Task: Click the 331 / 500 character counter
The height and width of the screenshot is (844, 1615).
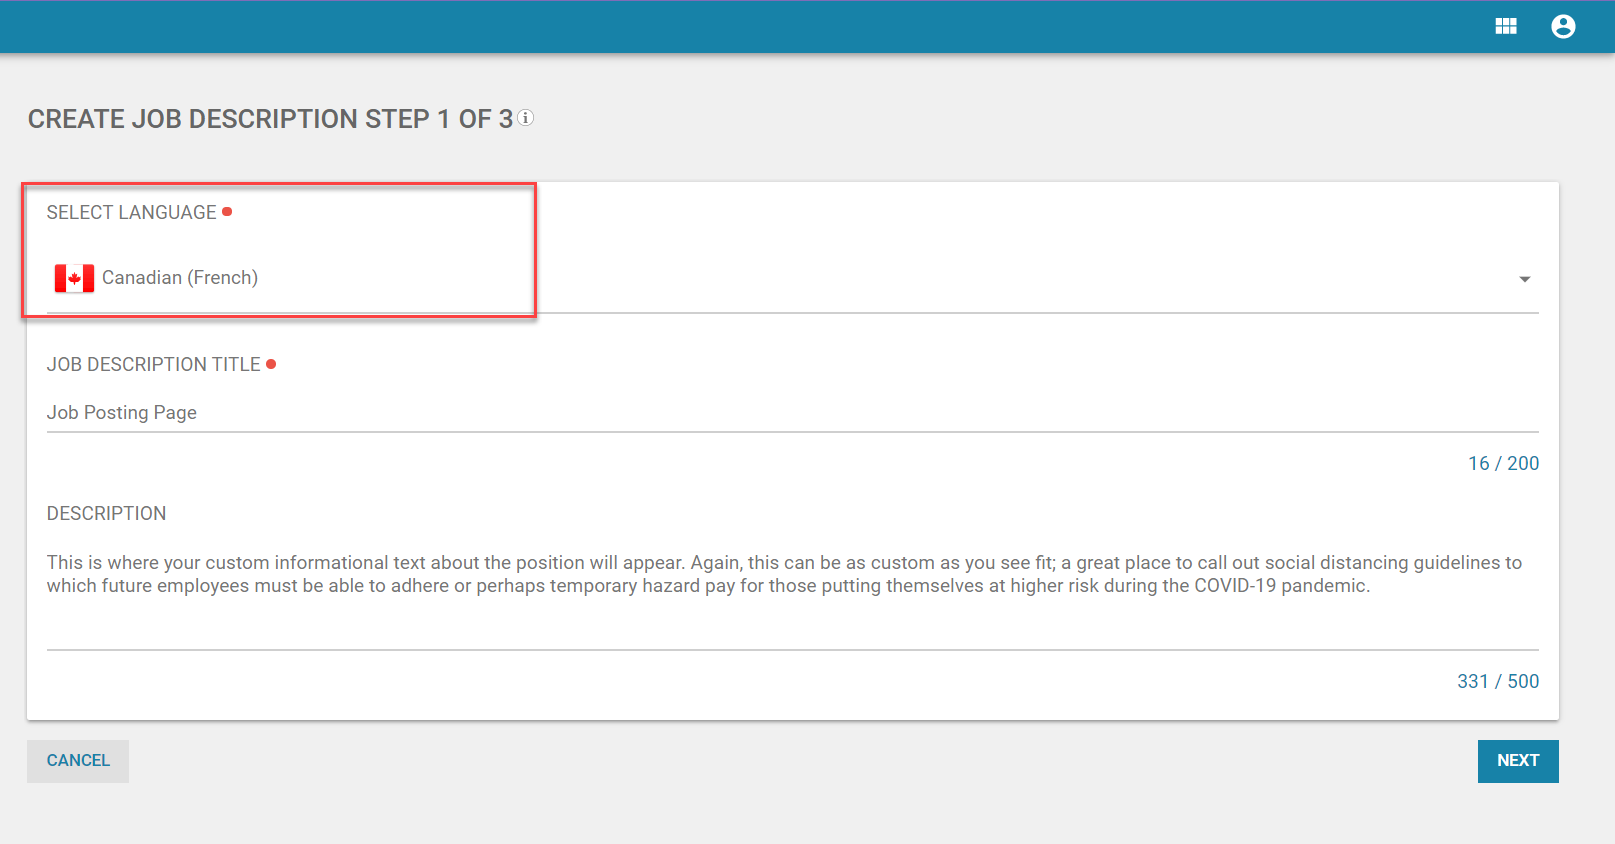Action: pyautogui.click(x=1497, y=681)
